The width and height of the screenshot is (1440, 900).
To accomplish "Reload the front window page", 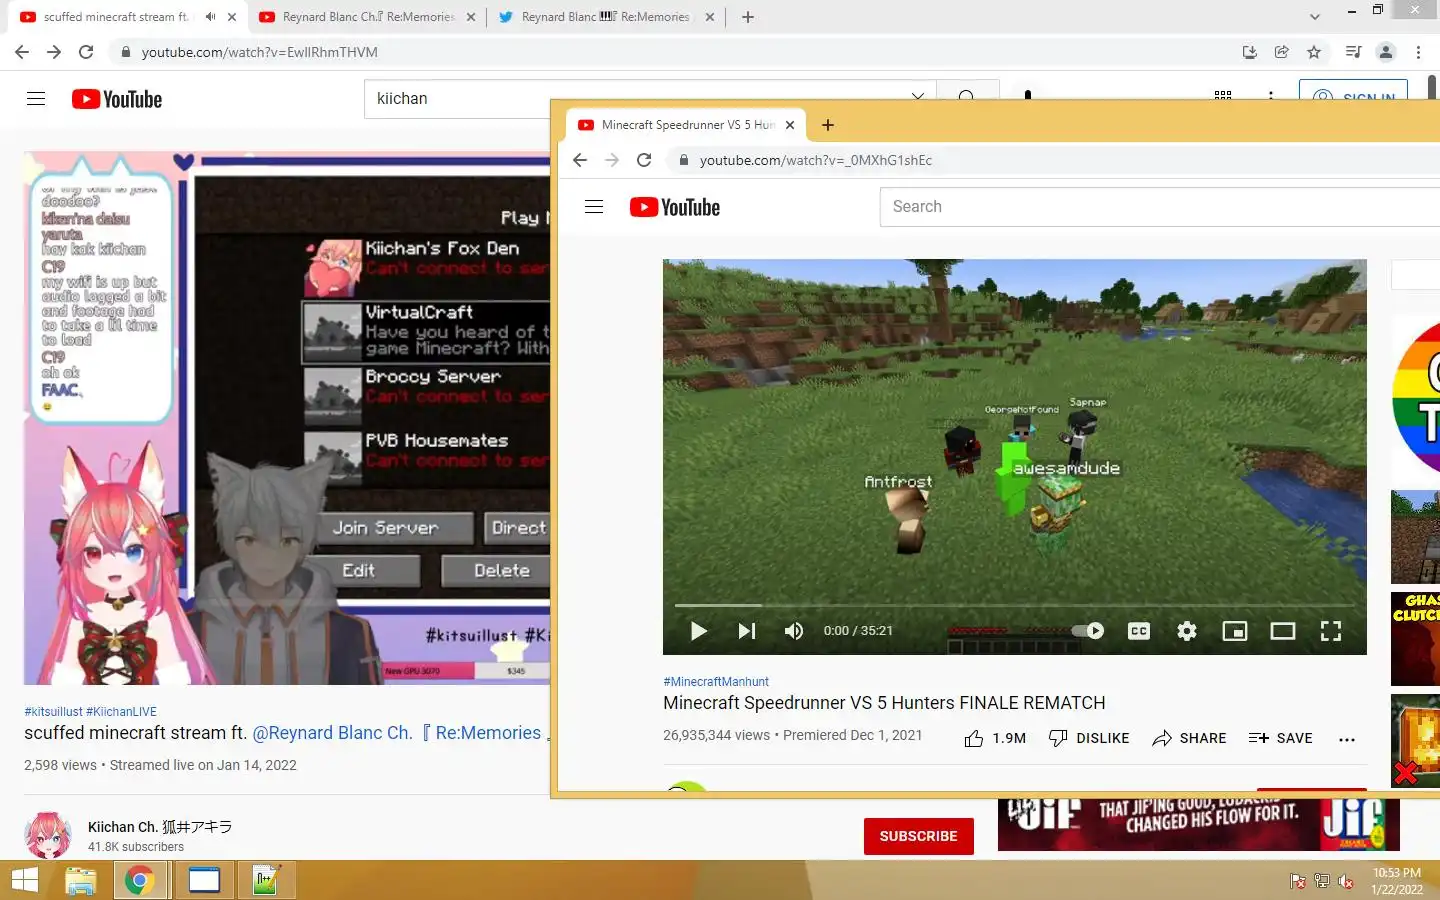I will point(644,160).
